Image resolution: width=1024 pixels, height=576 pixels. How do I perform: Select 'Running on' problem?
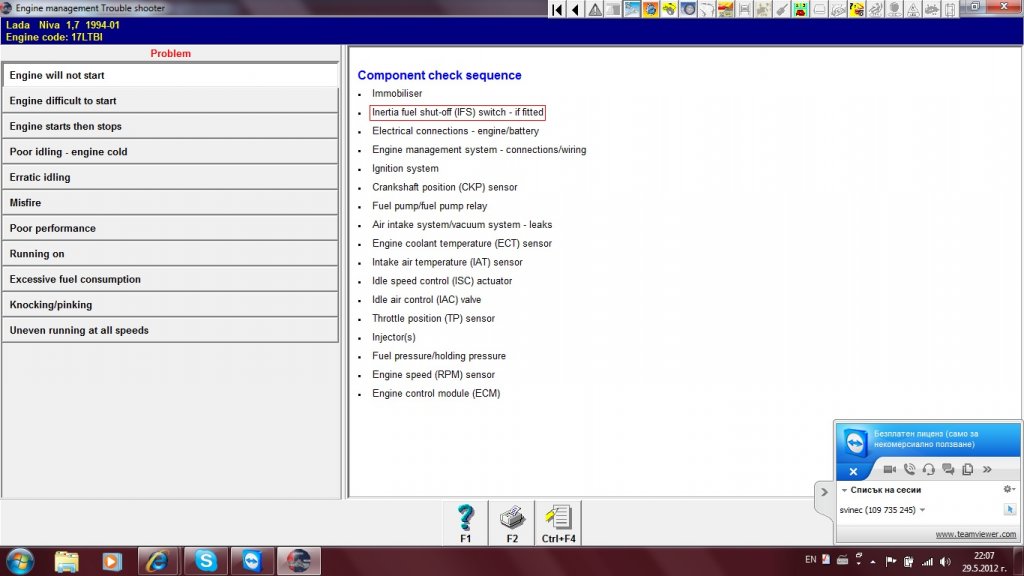pyautogui.click(x=170, y=253)
